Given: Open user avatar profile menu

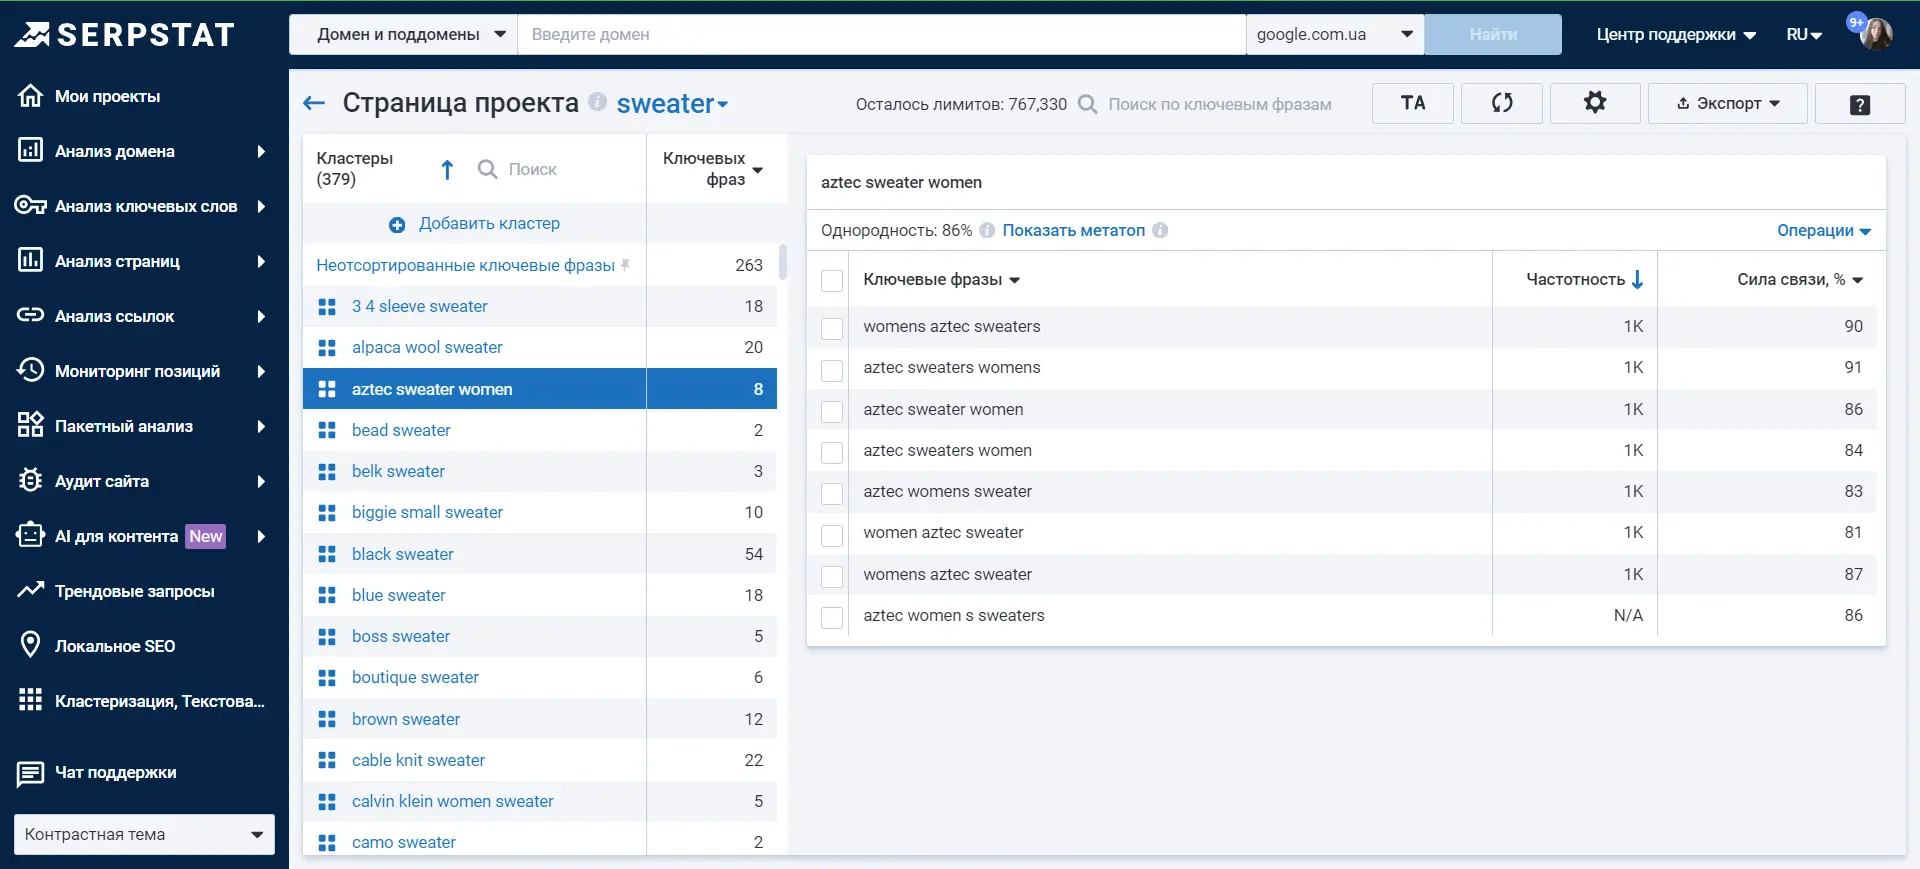Looking at the screenshot, I should tap(1876, 34).
